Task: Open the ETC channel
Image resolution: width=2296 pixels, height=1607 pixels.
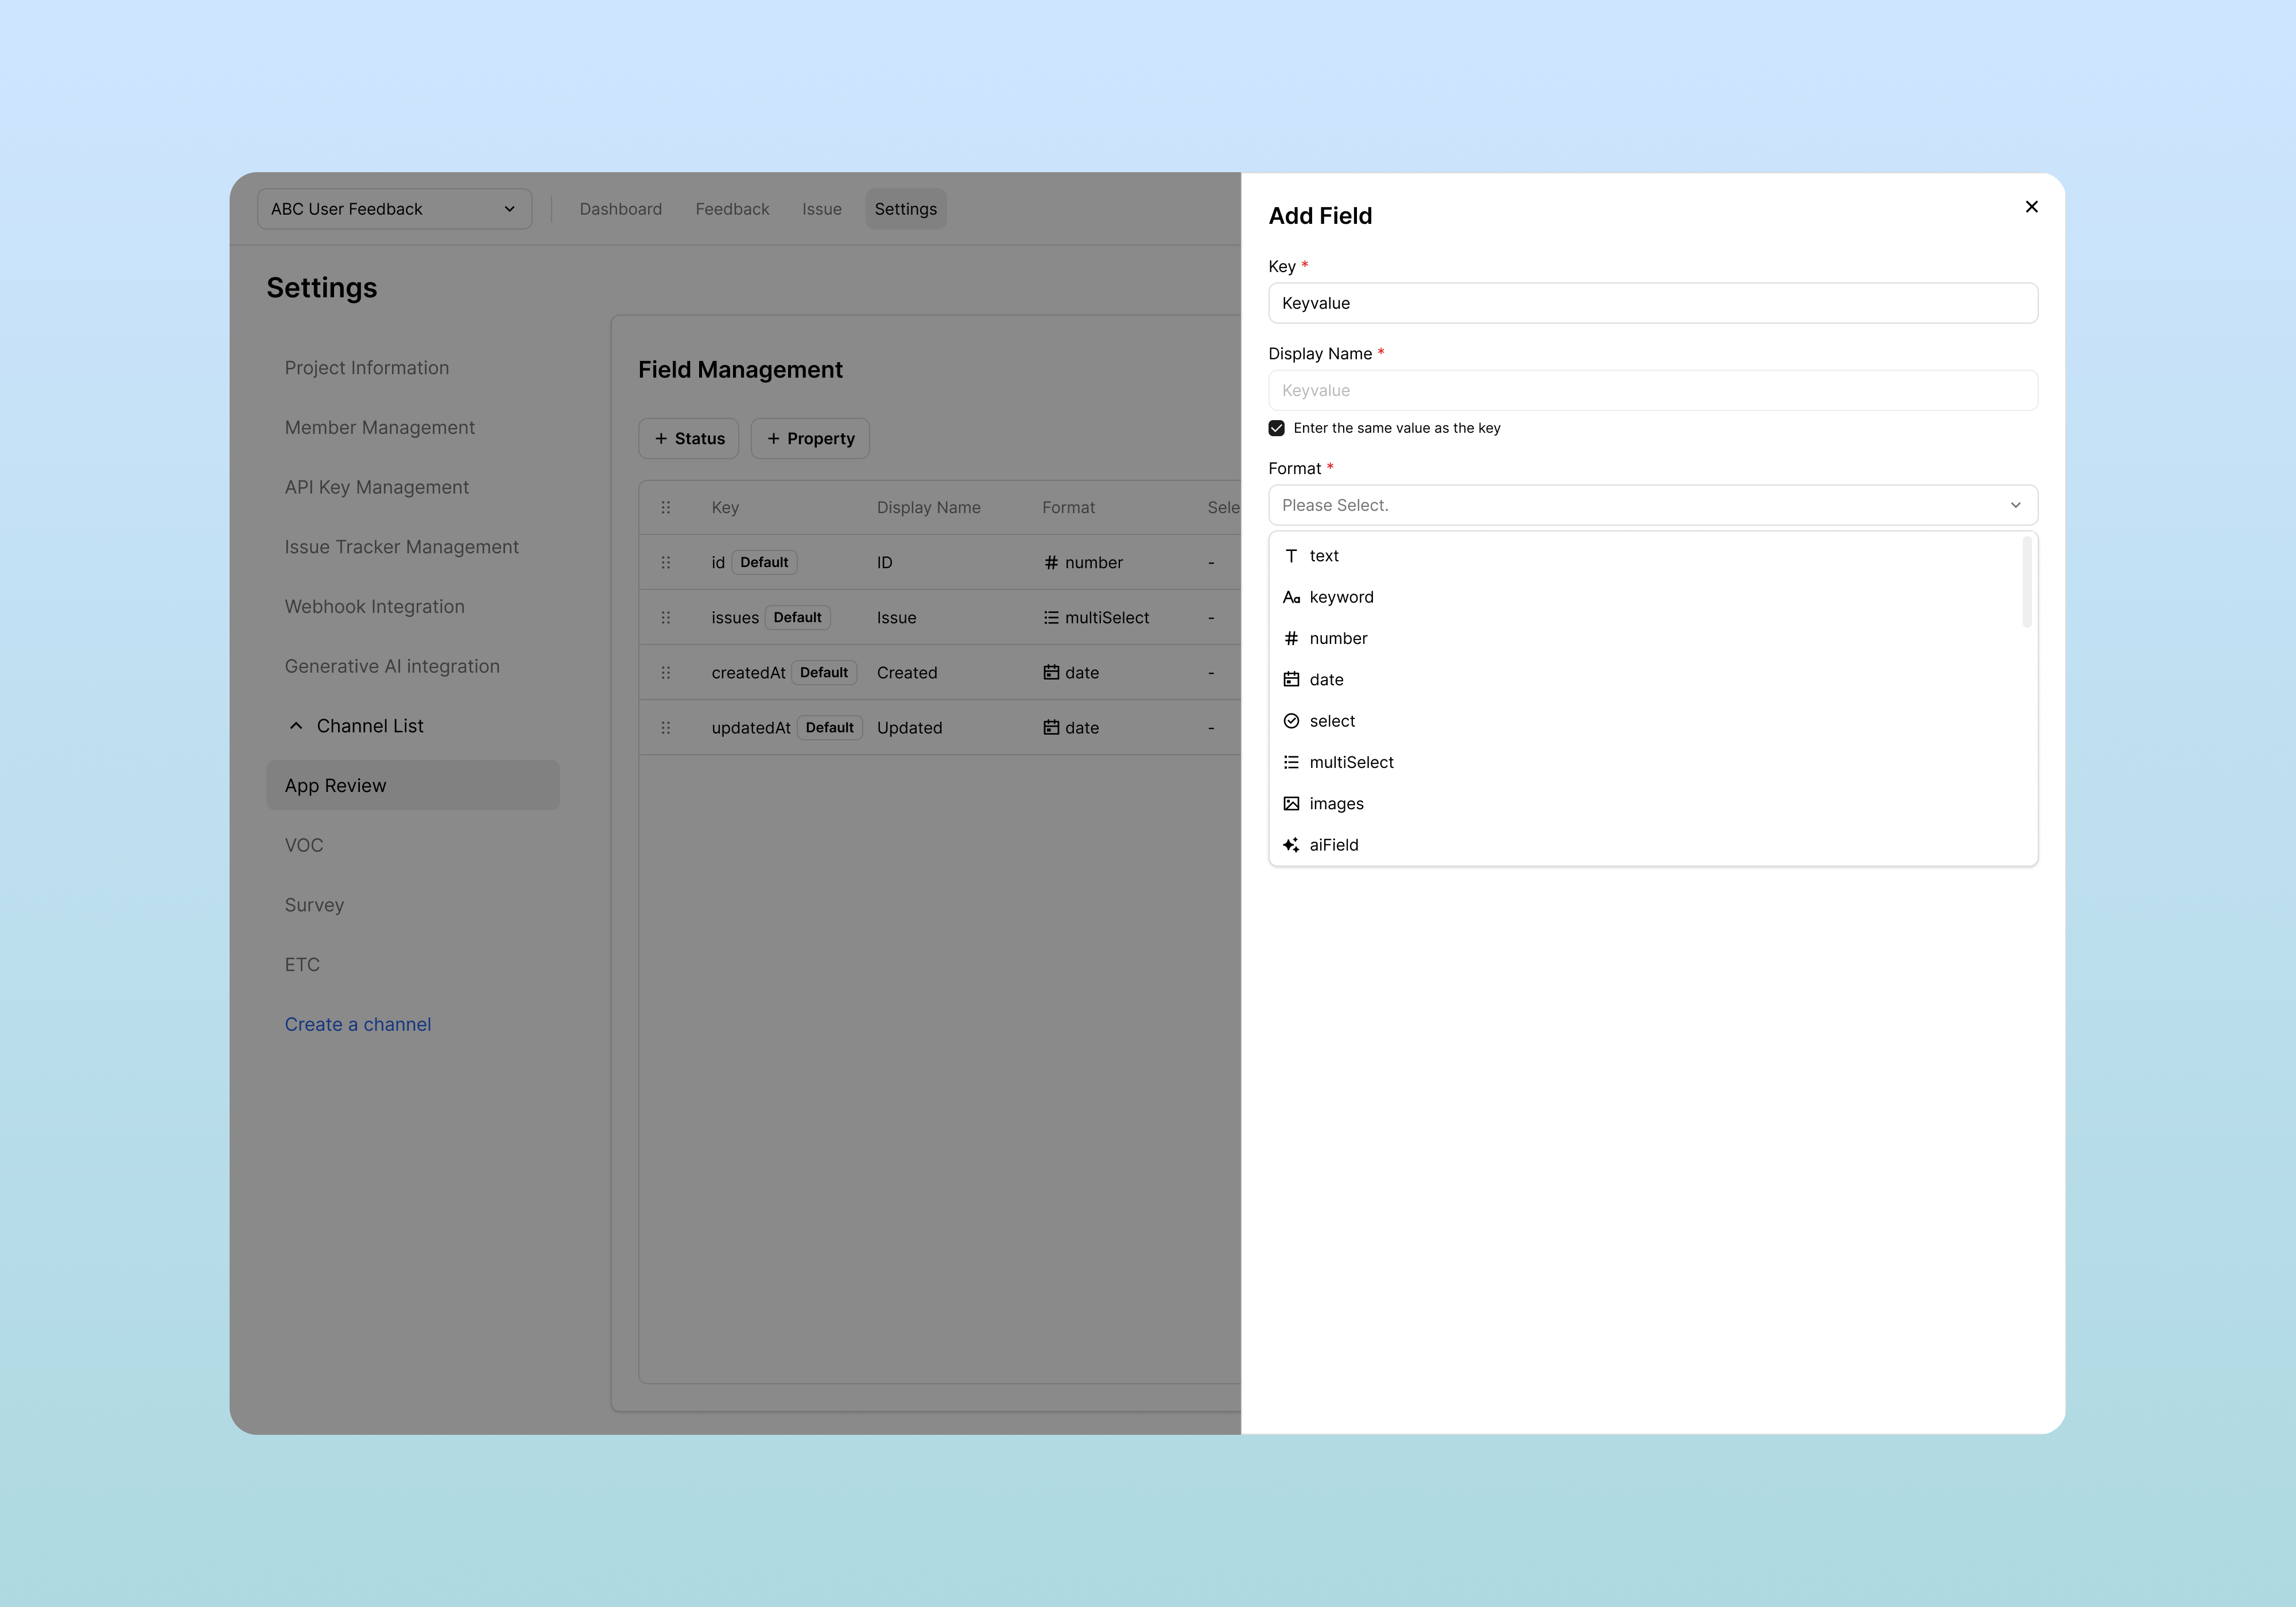Action: click(x=302, y=965)
